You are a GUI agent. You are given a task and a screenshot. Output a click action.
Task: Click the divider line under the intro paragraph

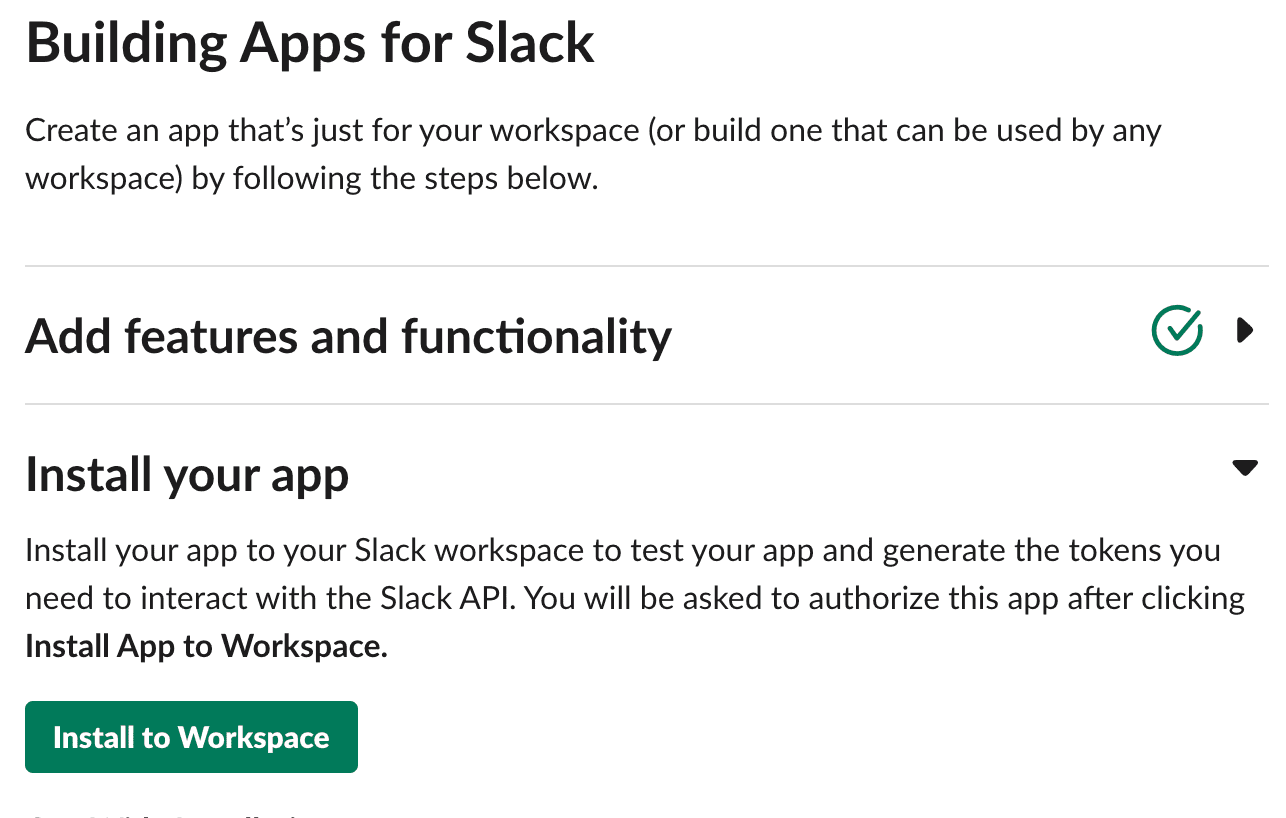pos(646,266)
